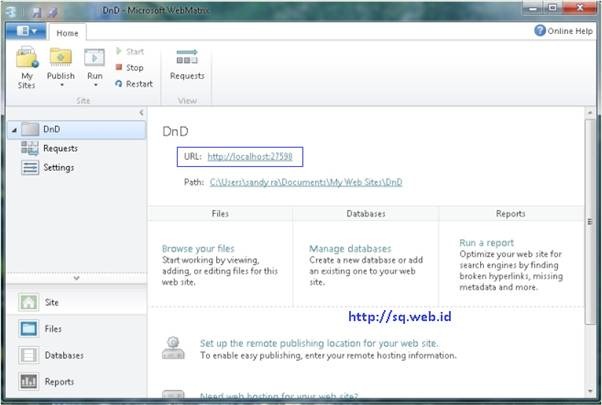Select the DnD folder in tree
This screenshot has width=602, height=405.
tap(76, 129)
